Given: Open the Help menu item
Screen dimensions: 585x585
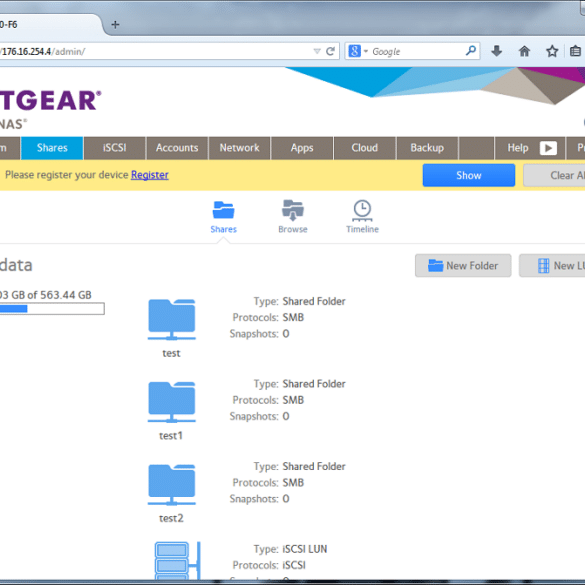Looking at the screenshot, I should tap(518, 148).
